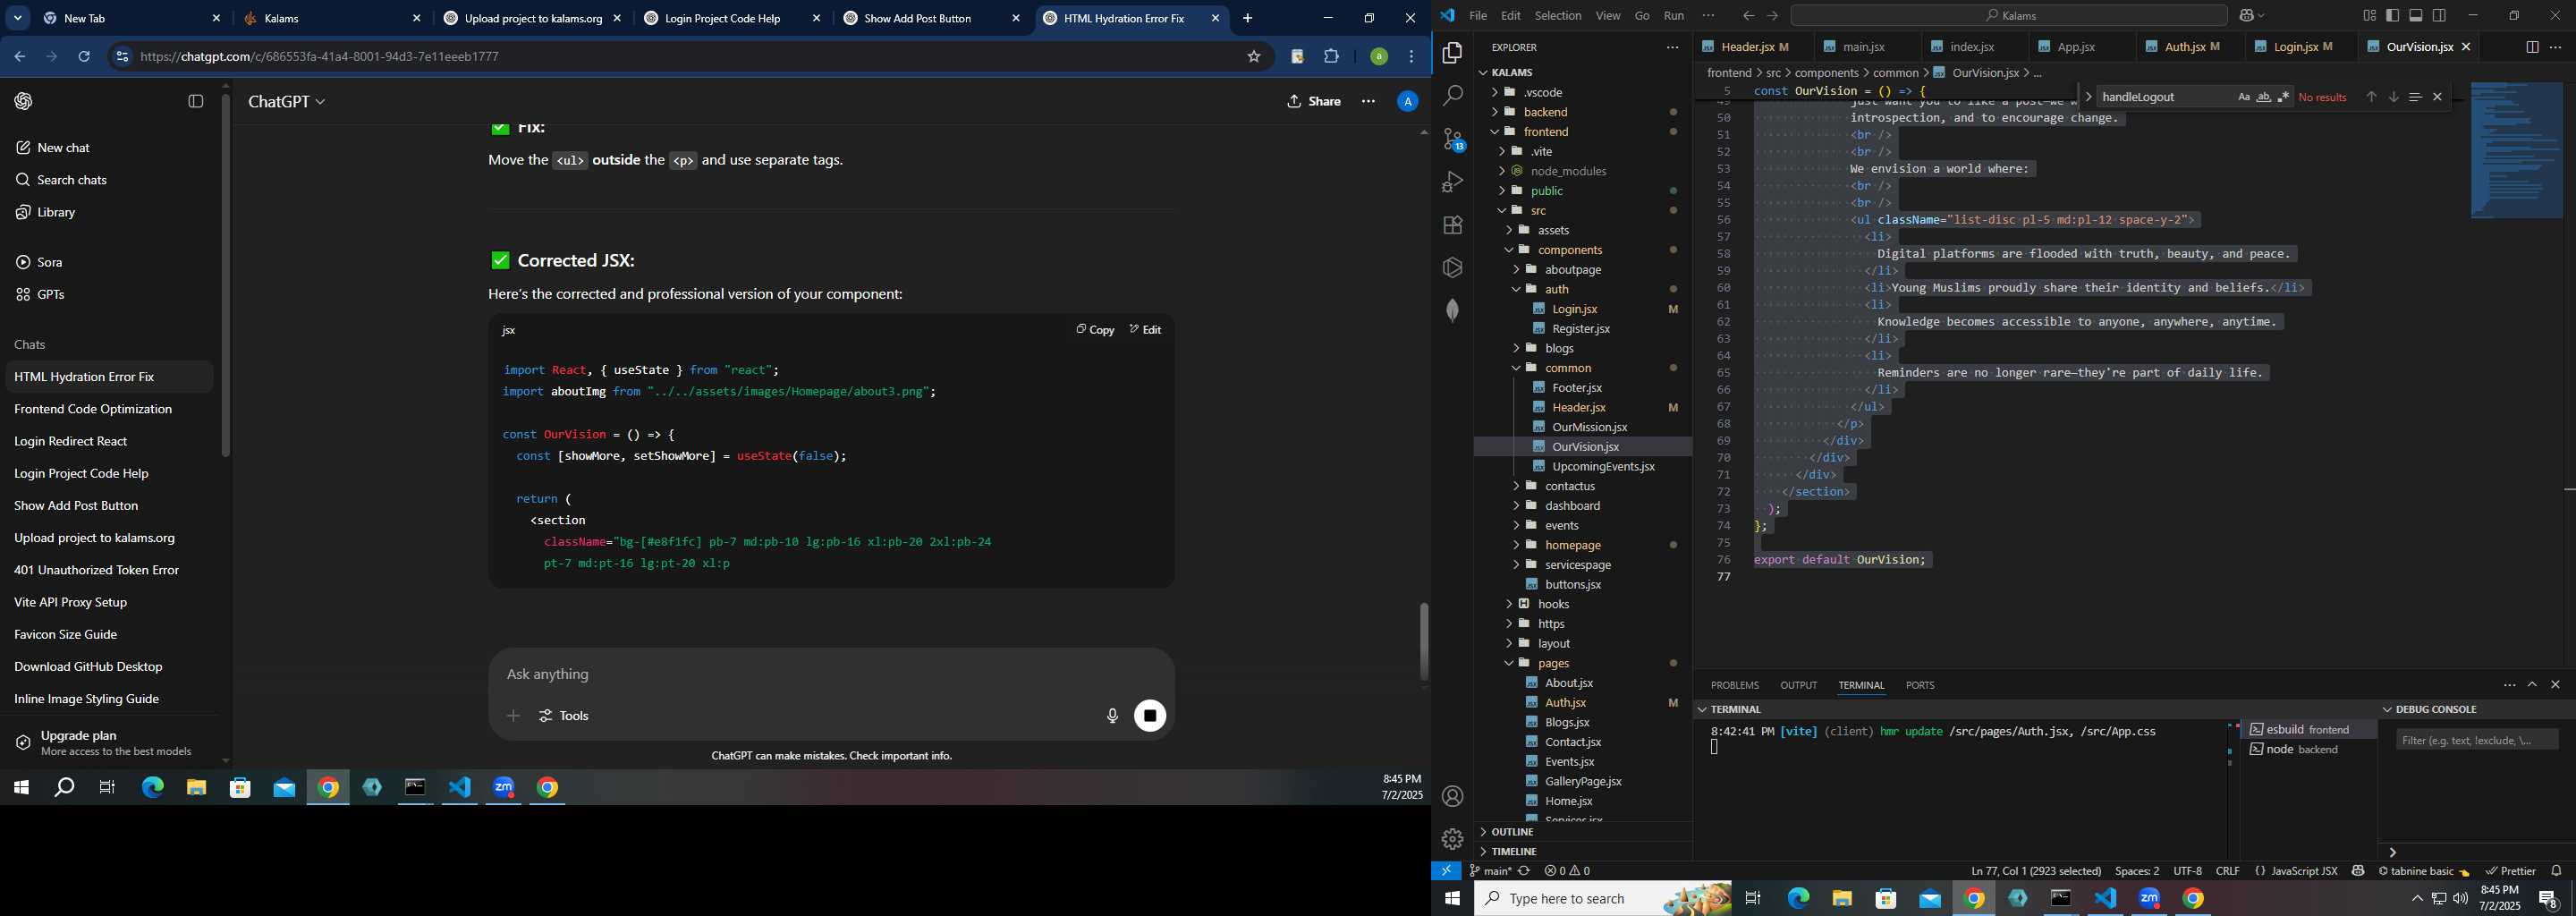The width and height of the screenshot is (2576, 916).
Task: Click the Copilot icon in VS Code title bar
Action: [2245, 15]
